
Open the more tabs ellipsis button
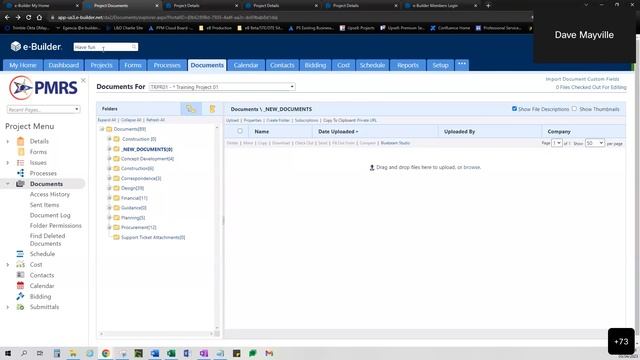[462, 64]
